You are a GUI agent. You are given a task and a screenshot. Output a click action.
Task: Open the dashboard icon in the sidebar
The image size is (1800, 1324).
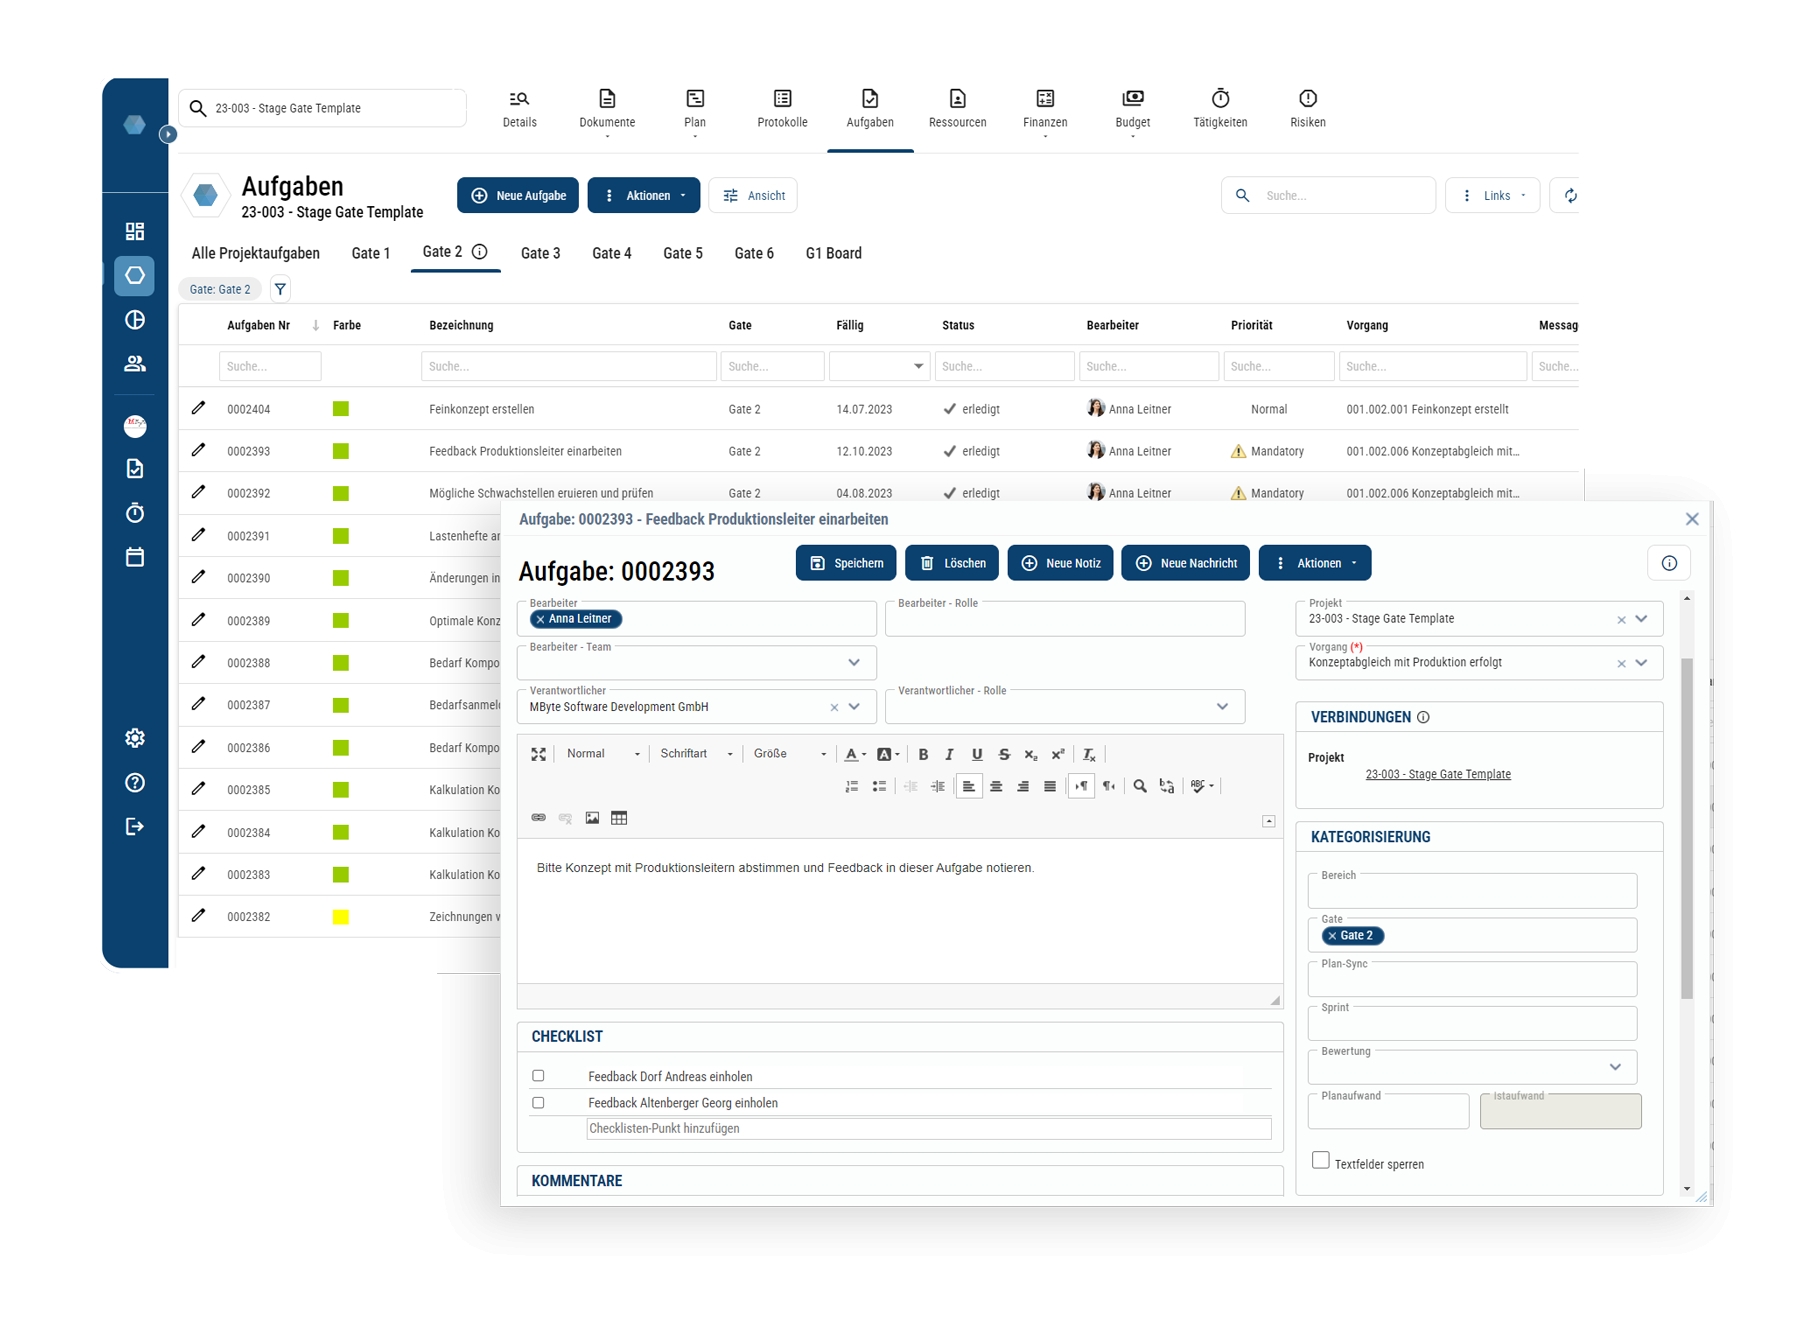[135, 231]
